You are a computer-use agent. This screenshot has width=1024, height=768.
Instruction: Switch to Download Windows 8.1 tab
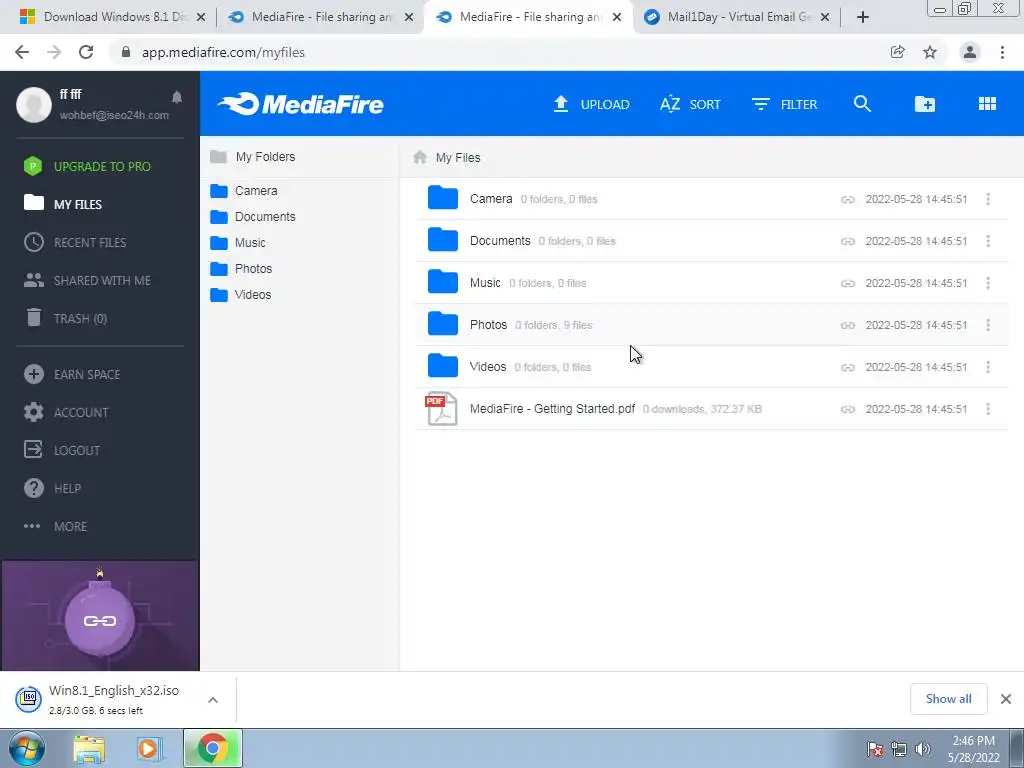[x=112, y=17]
